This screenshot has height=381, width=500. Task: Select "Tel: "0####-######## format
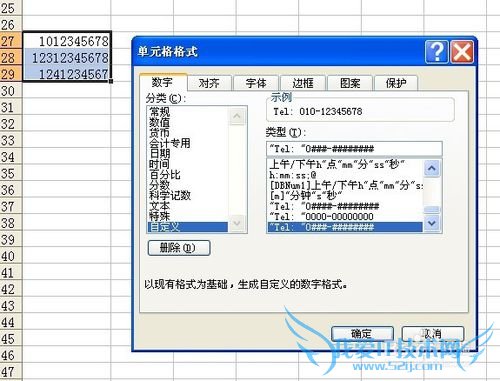345,206
